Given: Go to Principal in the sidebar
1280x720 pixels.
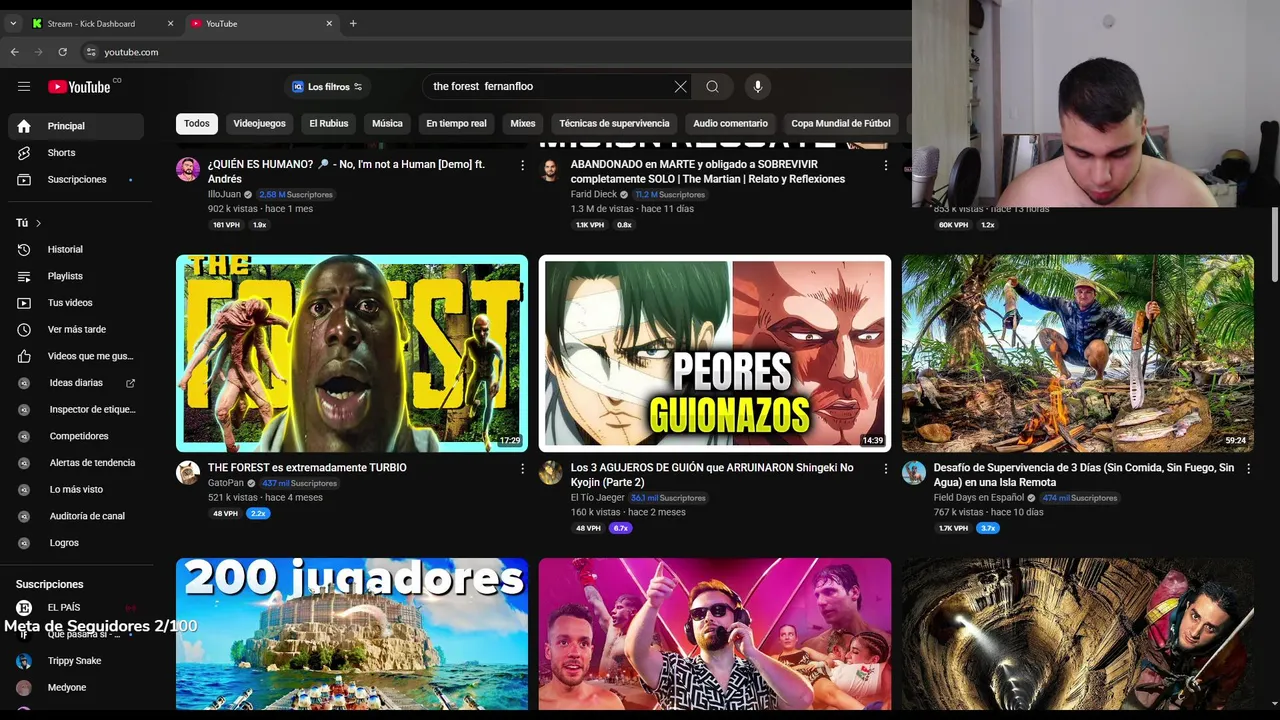Looking at the screenshot, I should coord(76,126).
